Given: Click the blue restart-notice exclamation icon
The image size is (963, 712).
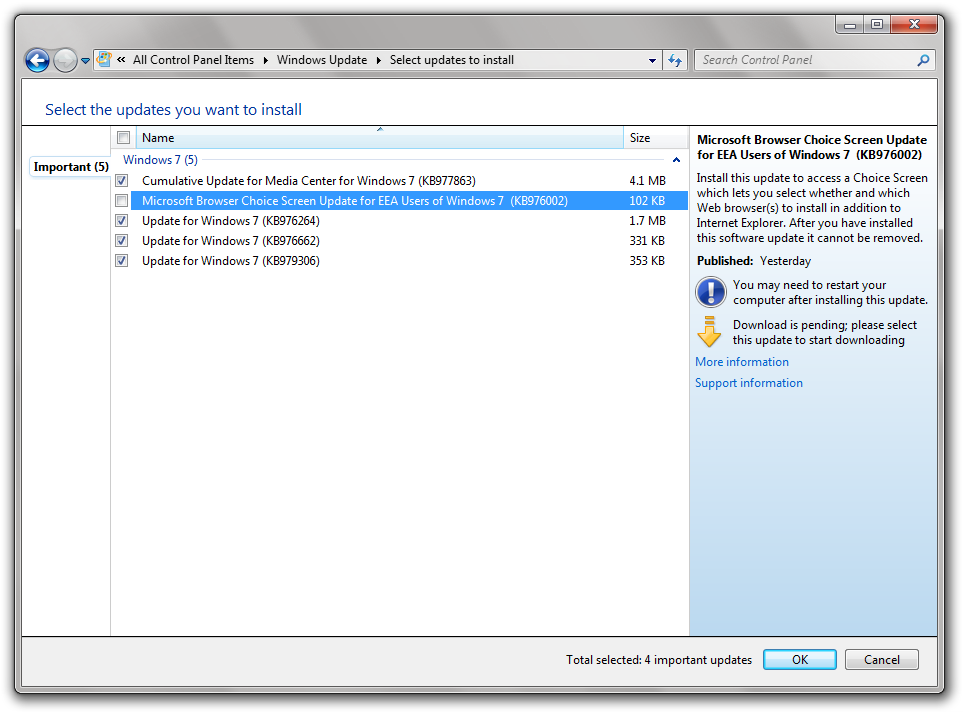Looking at the screenshot, I should coord(711,292).
